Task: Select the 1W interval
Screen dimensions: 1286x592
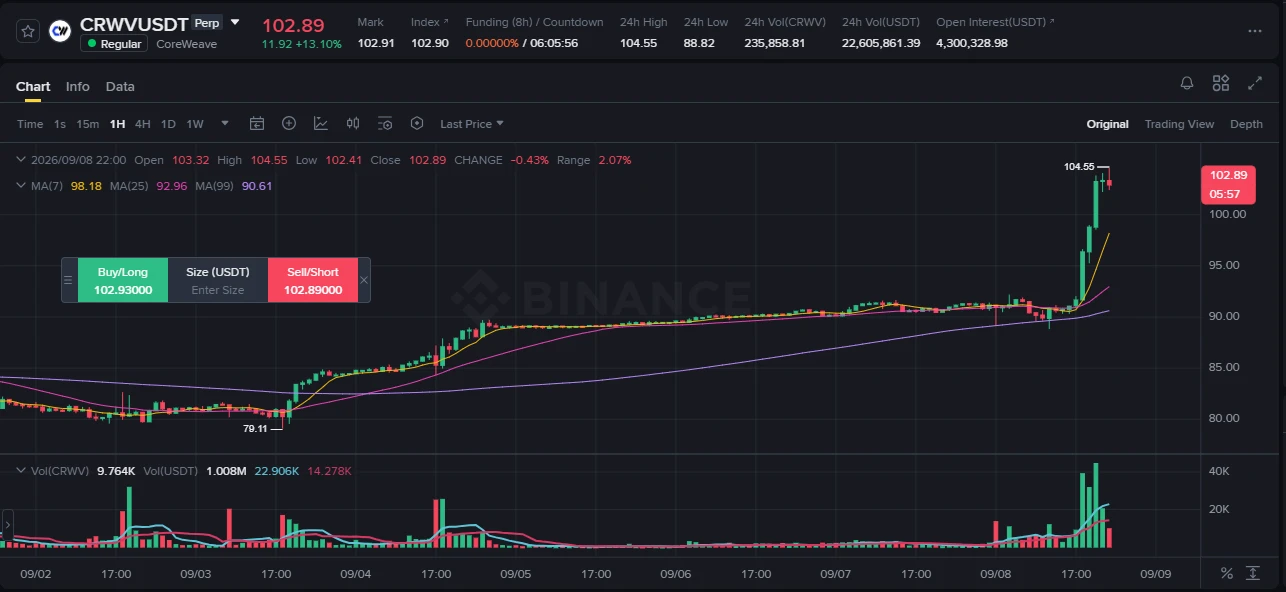Action: pos(195,124)
